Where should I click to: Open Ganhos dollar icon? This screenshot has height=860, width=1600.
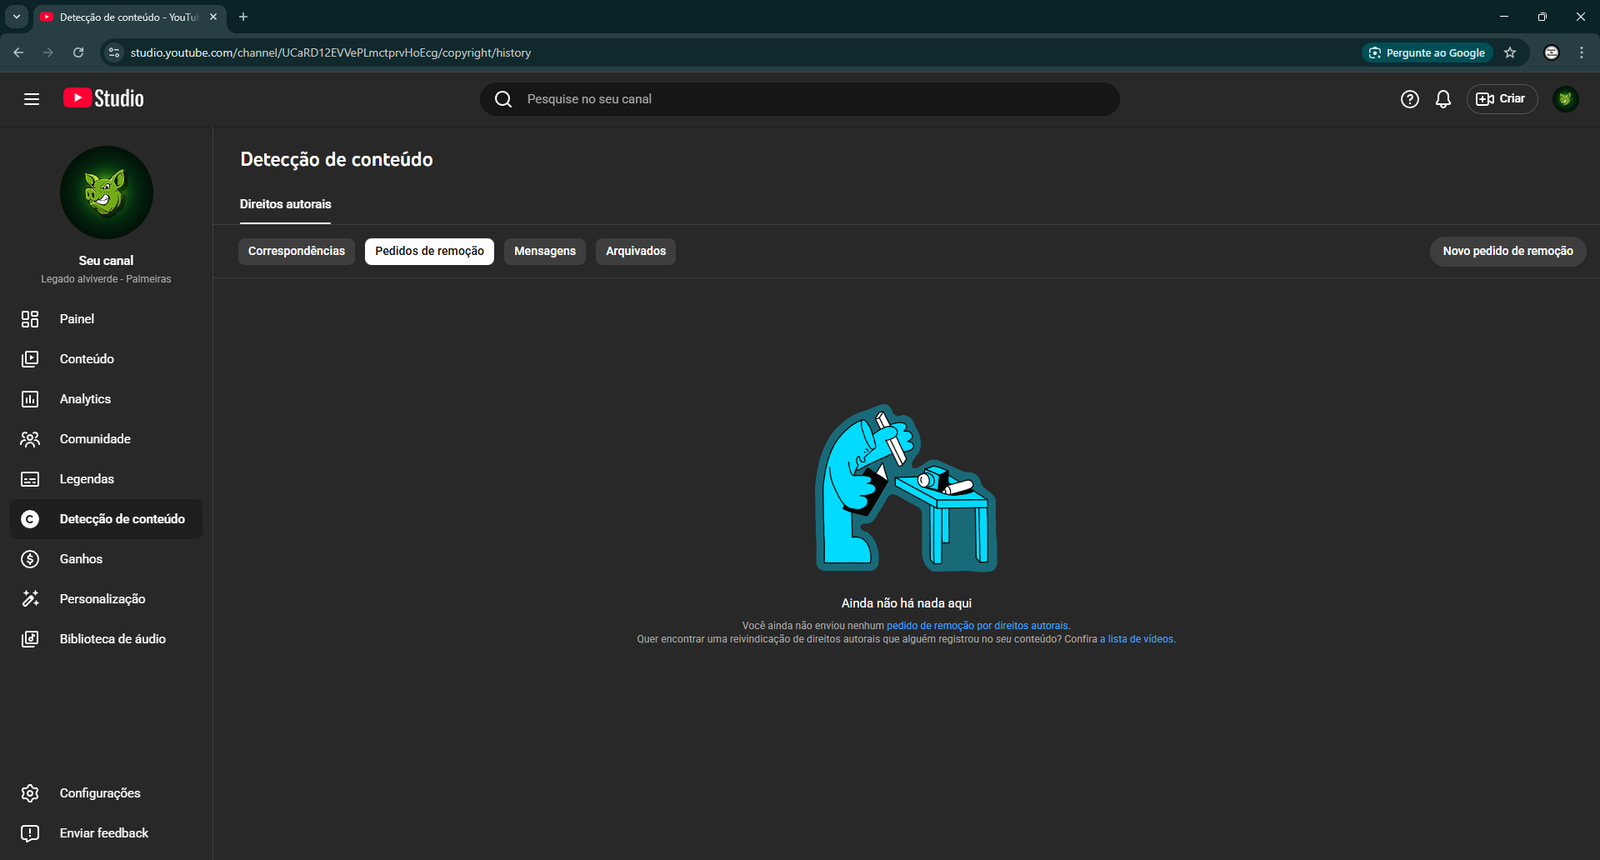(30, 559)
